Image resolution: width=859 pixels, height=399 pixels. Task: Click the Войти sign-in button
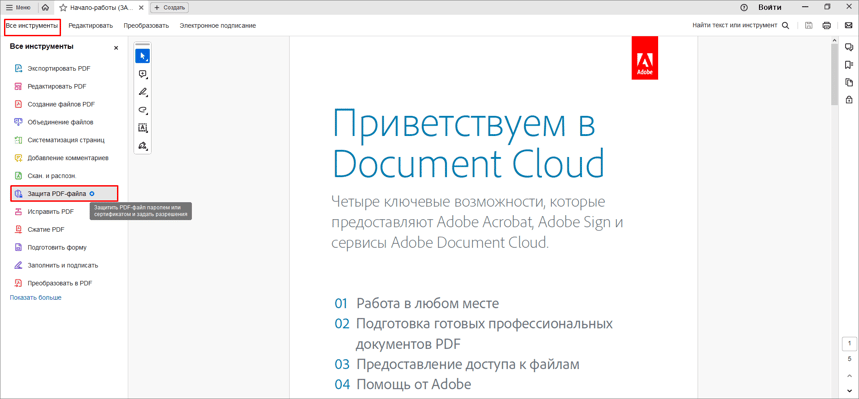point(769,8)
